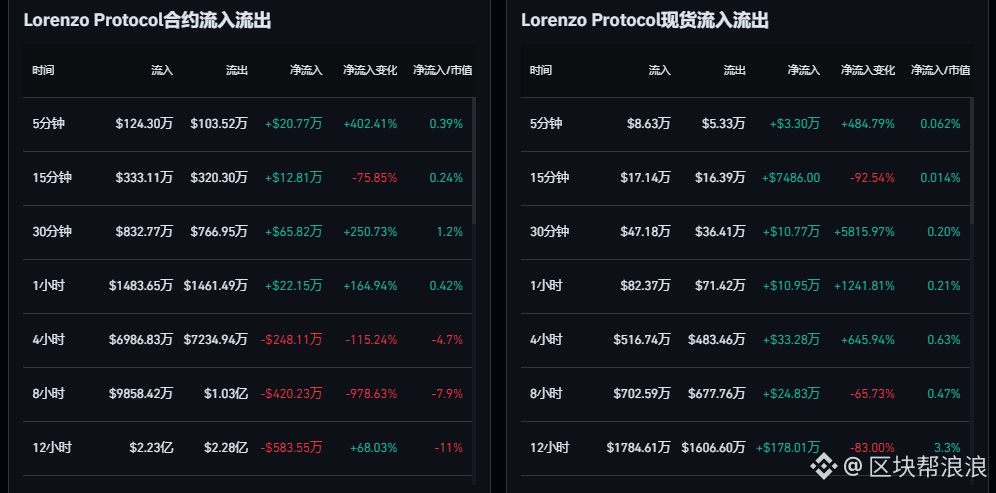
Task: Click change value +402.41%
Action: click(370, 124)
